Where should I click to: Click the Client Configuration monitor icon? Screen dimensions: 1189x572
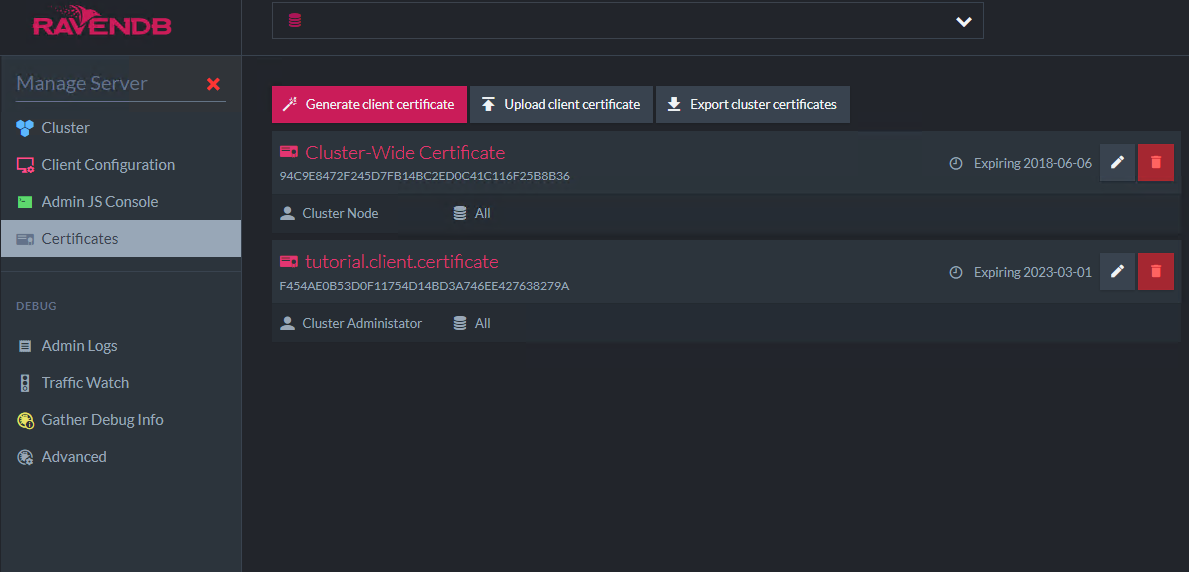25,165
